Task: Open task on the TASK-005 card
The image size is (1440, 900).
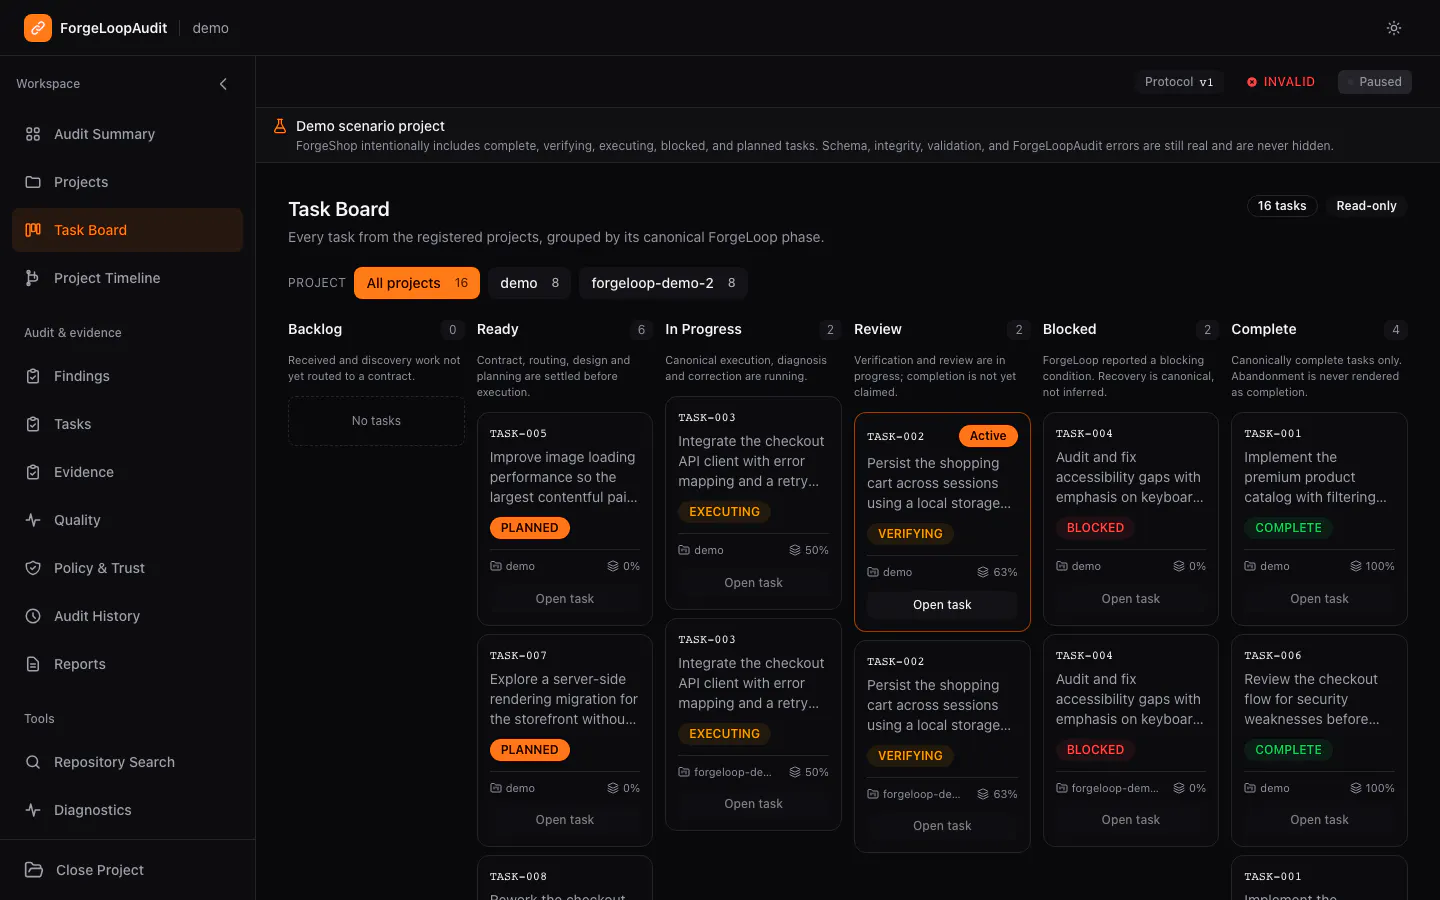Action: click(x=565, y=599)
